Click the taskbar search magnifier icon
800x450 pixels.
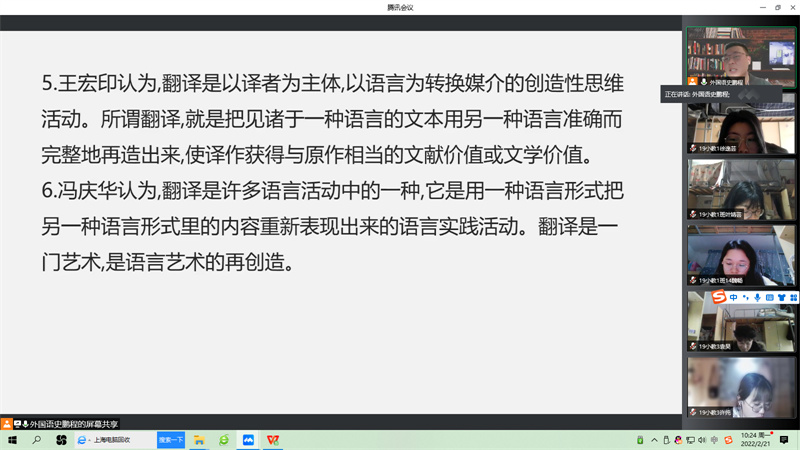click(x=37, y=440)
